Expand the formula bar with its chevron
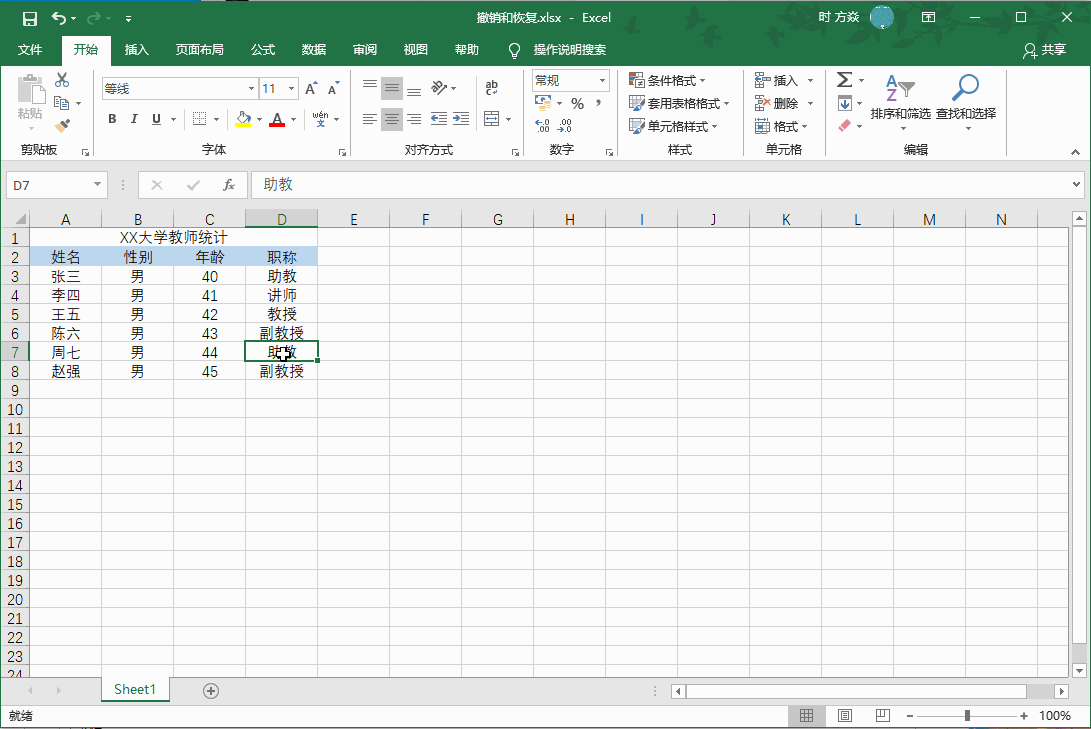 1076,185
